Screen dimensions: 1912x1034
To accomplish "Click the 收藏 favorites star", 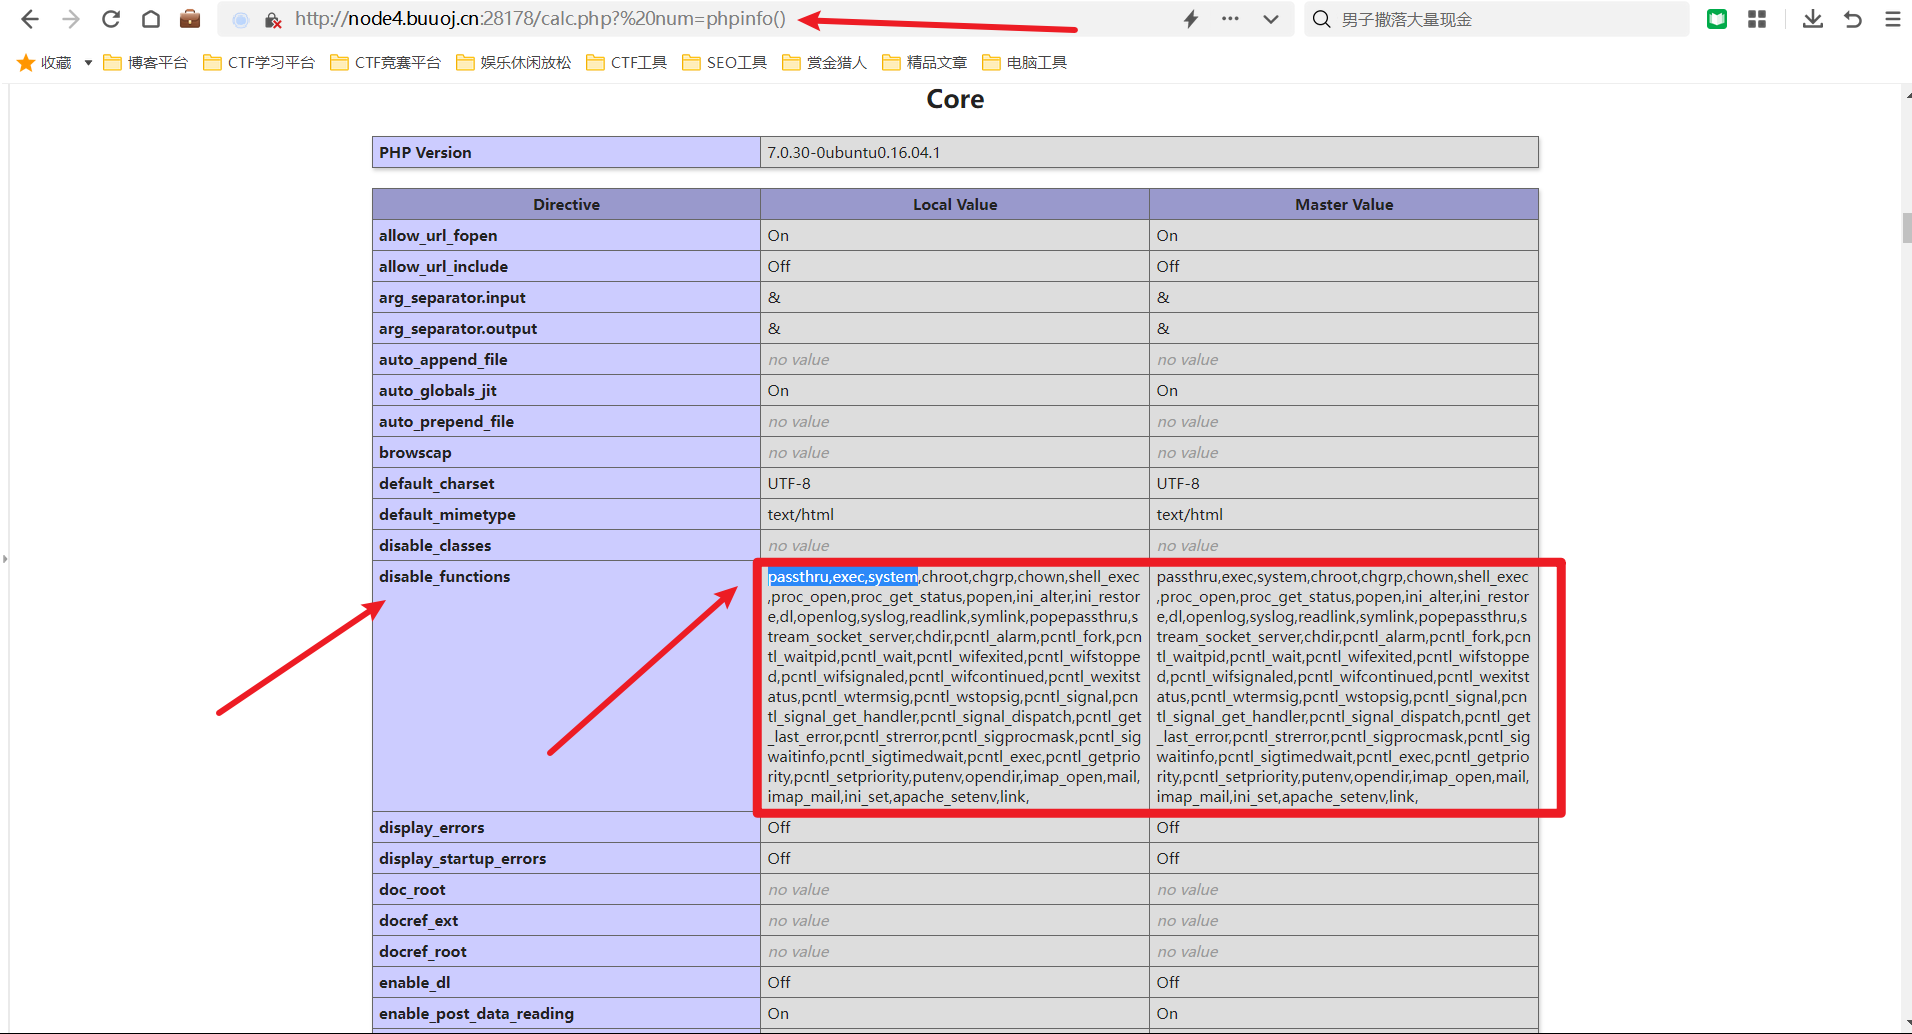I will [26, 63].
